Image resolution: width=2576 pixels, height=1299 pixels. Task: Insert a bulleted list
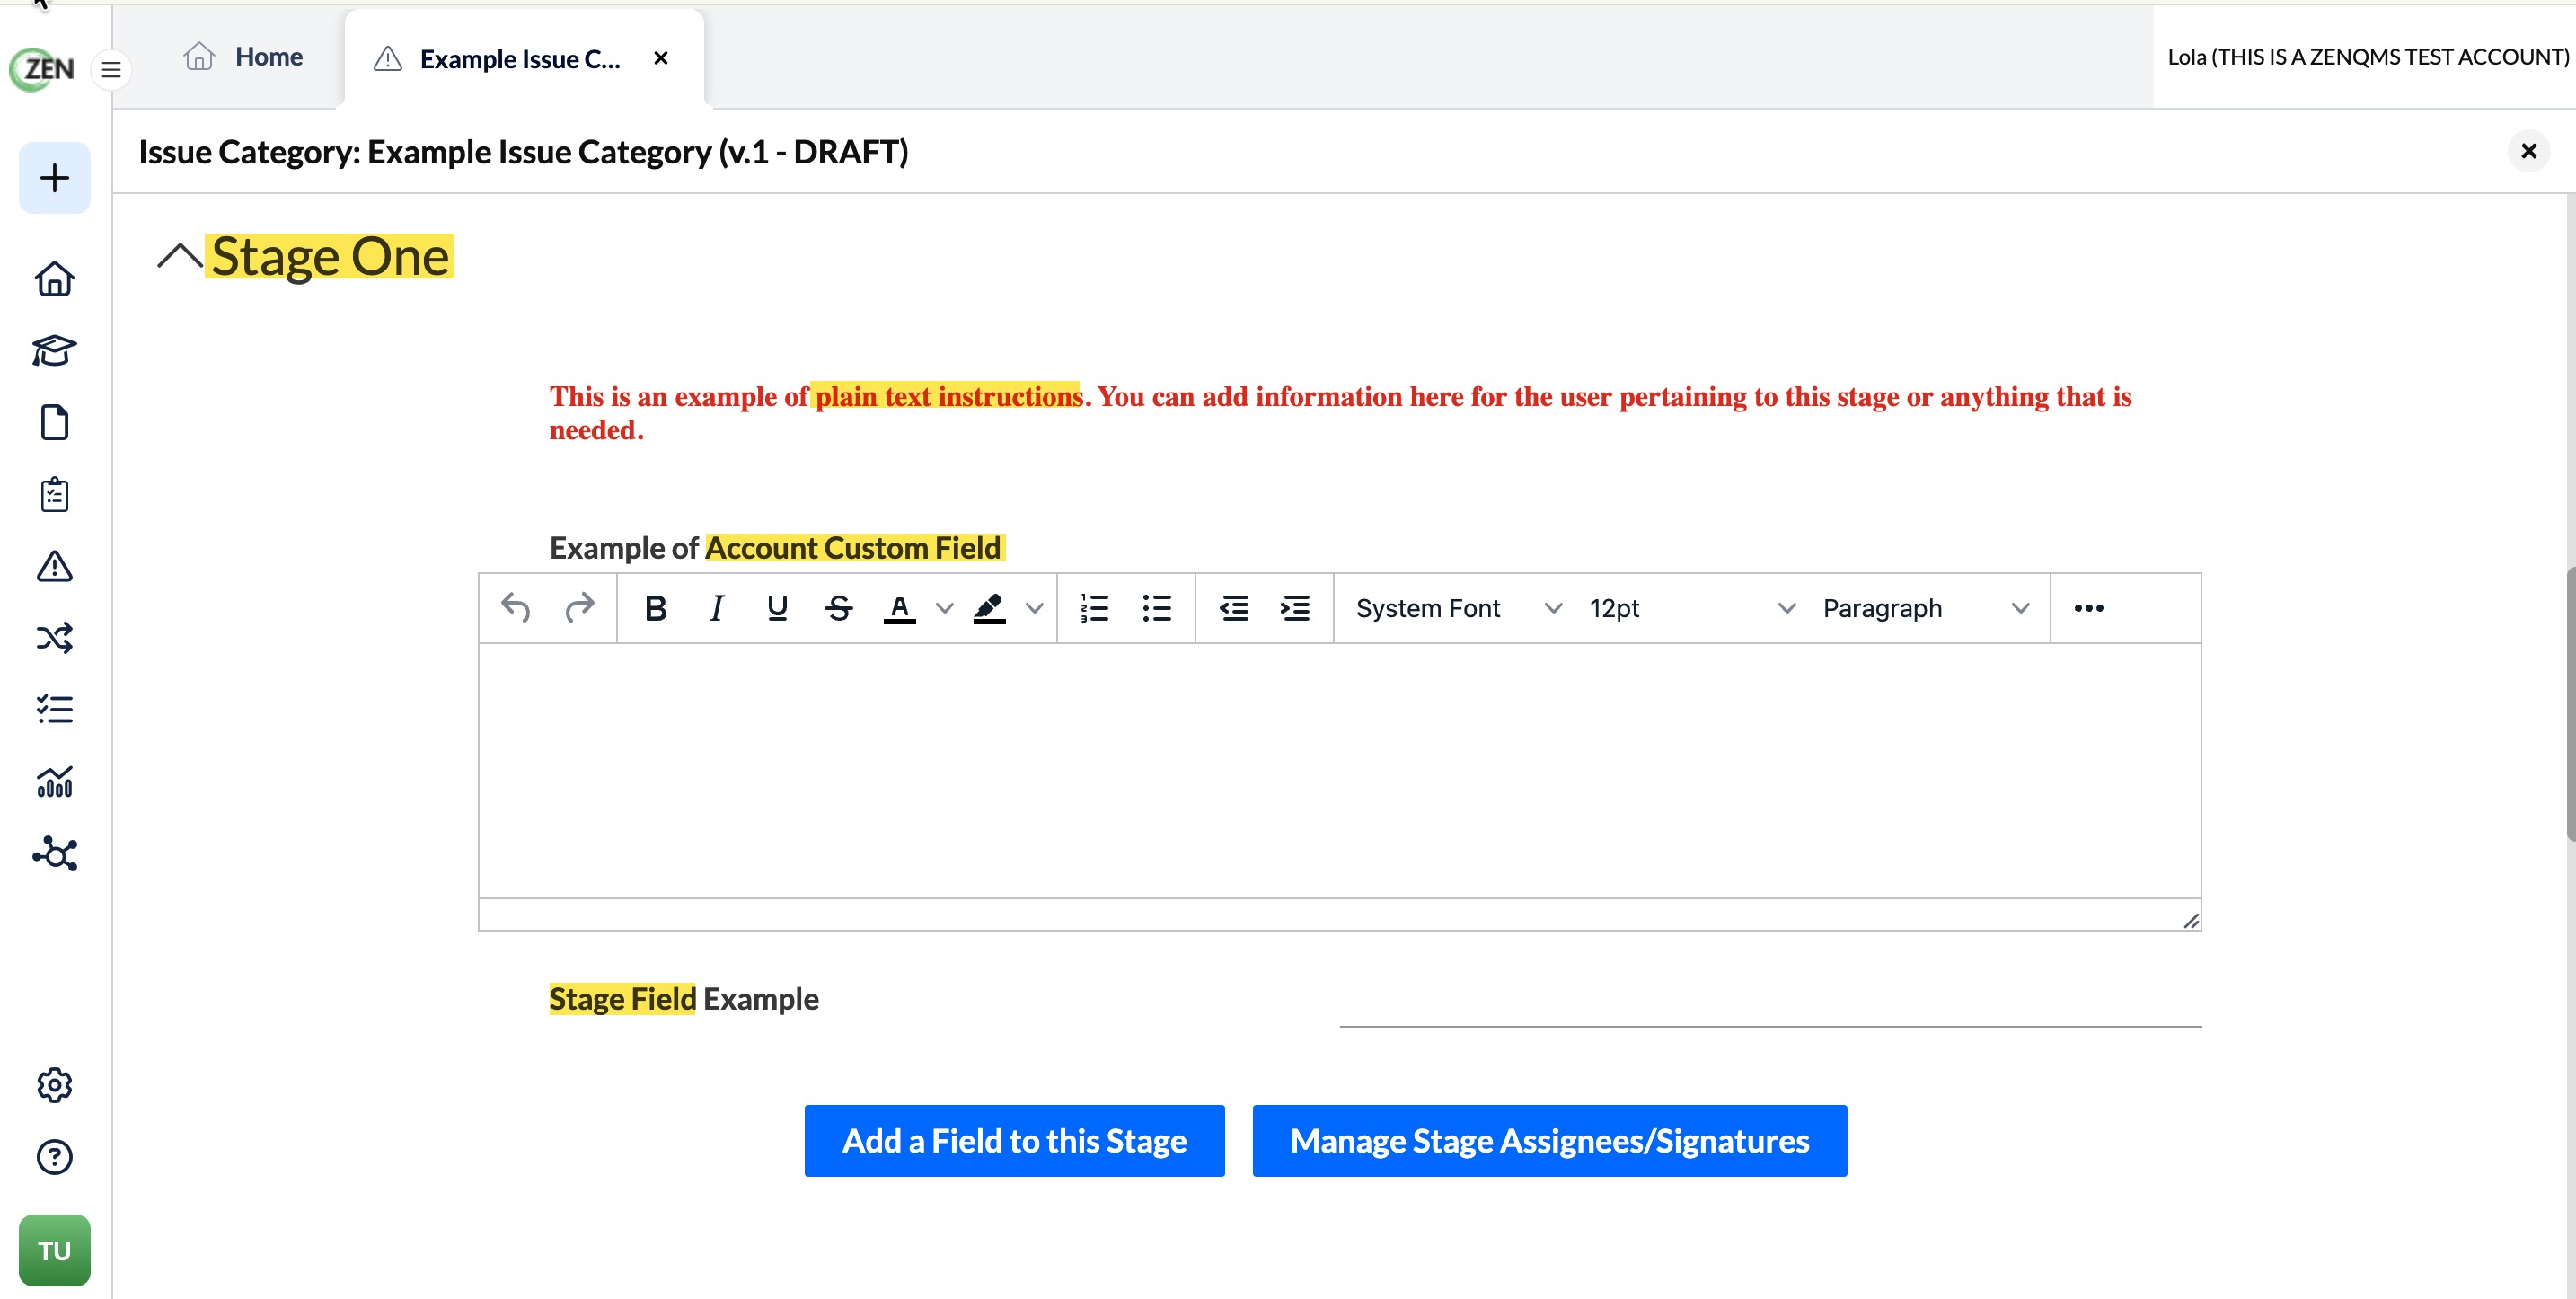[1157, 608]
